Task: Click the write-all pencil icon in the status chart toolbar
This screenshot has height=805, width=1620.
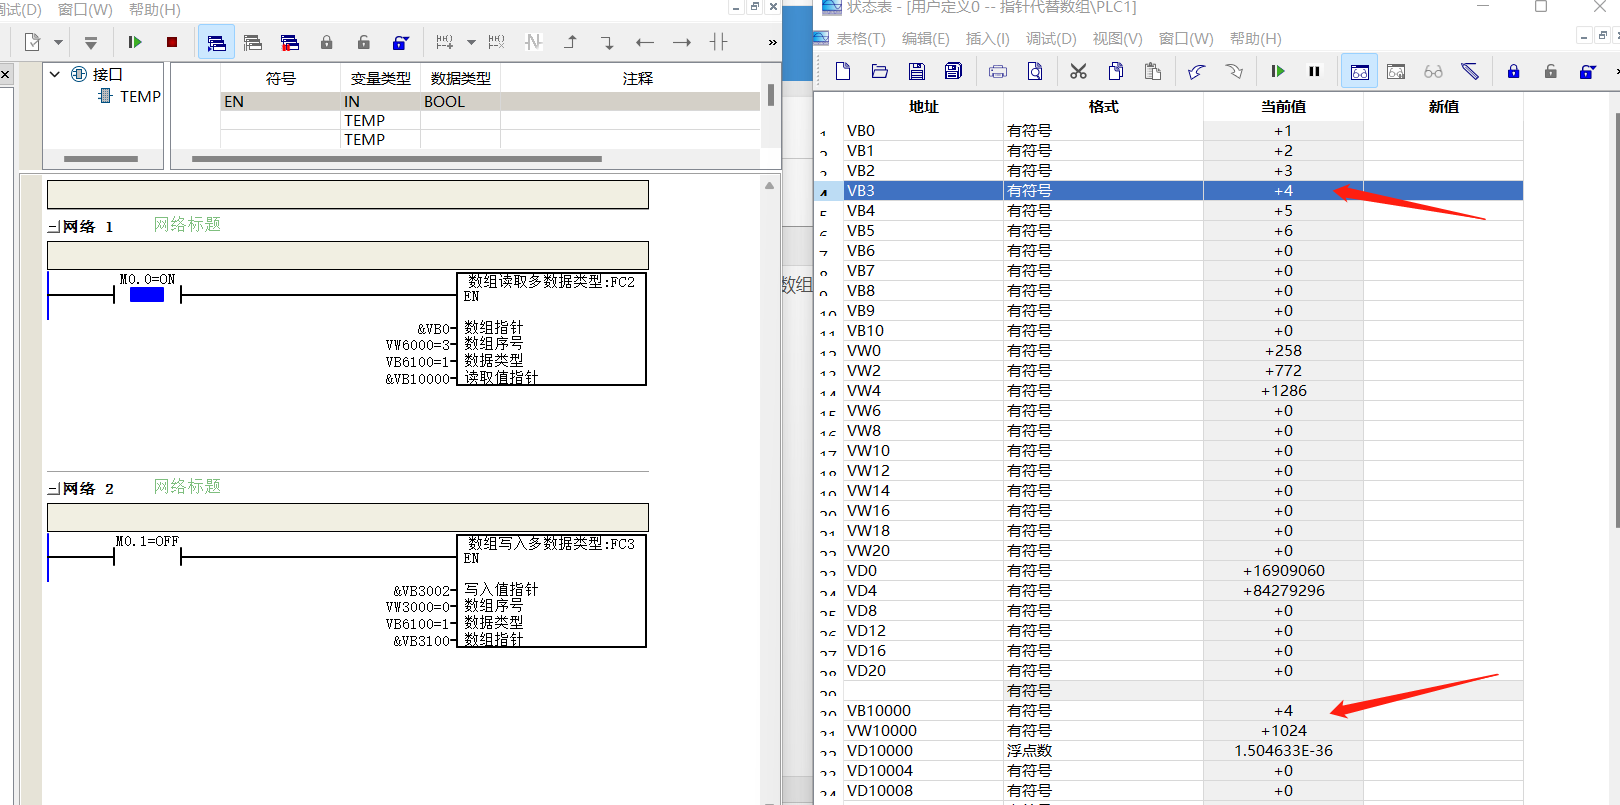Action: pyautogui.click(x=1469, y=71)
